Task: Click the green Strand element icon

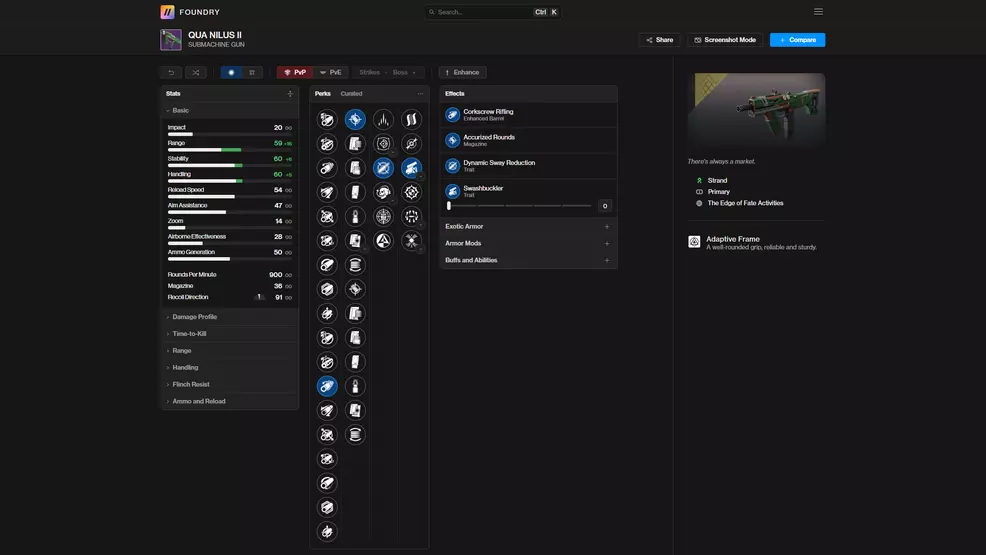Action: 699,180
